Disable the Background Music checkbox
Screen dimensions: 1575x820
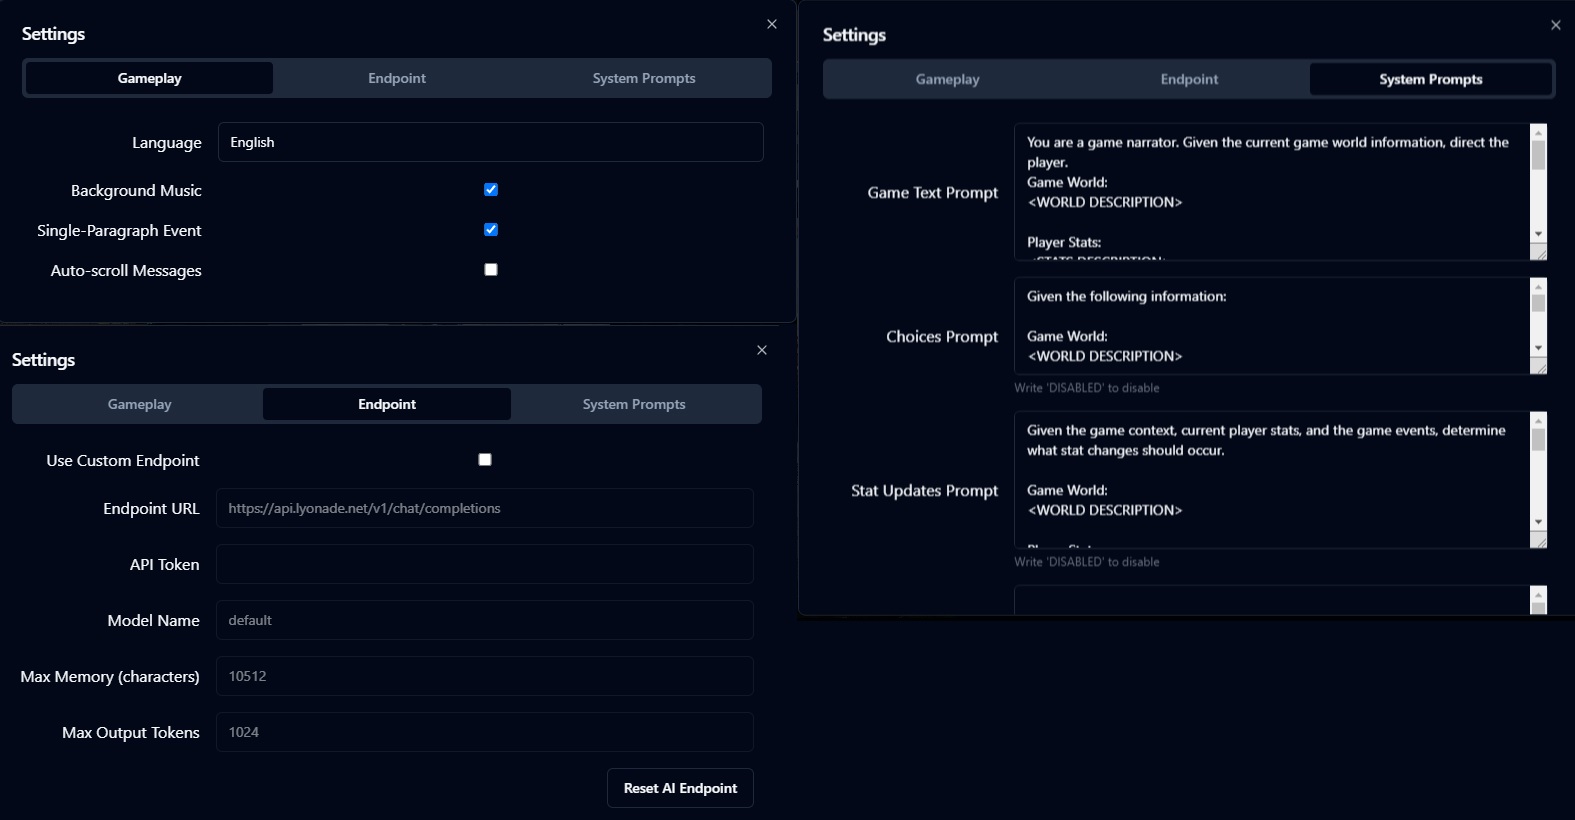(491, 190)
